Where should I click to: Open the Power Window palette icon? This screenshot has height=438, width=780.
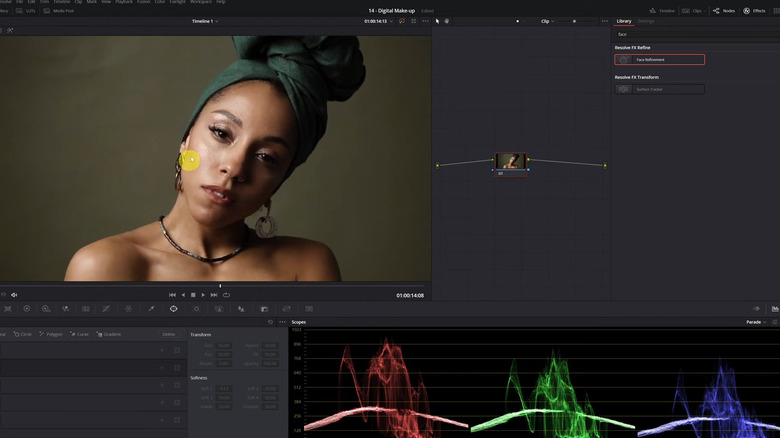coord(174,309)
